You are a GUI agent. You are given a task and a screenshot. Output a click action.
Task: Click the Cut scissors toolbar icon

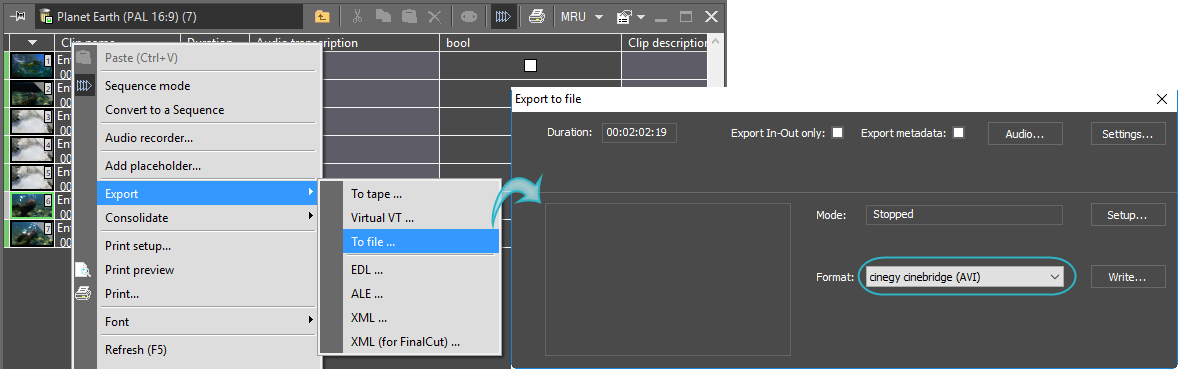click(358, 16)
